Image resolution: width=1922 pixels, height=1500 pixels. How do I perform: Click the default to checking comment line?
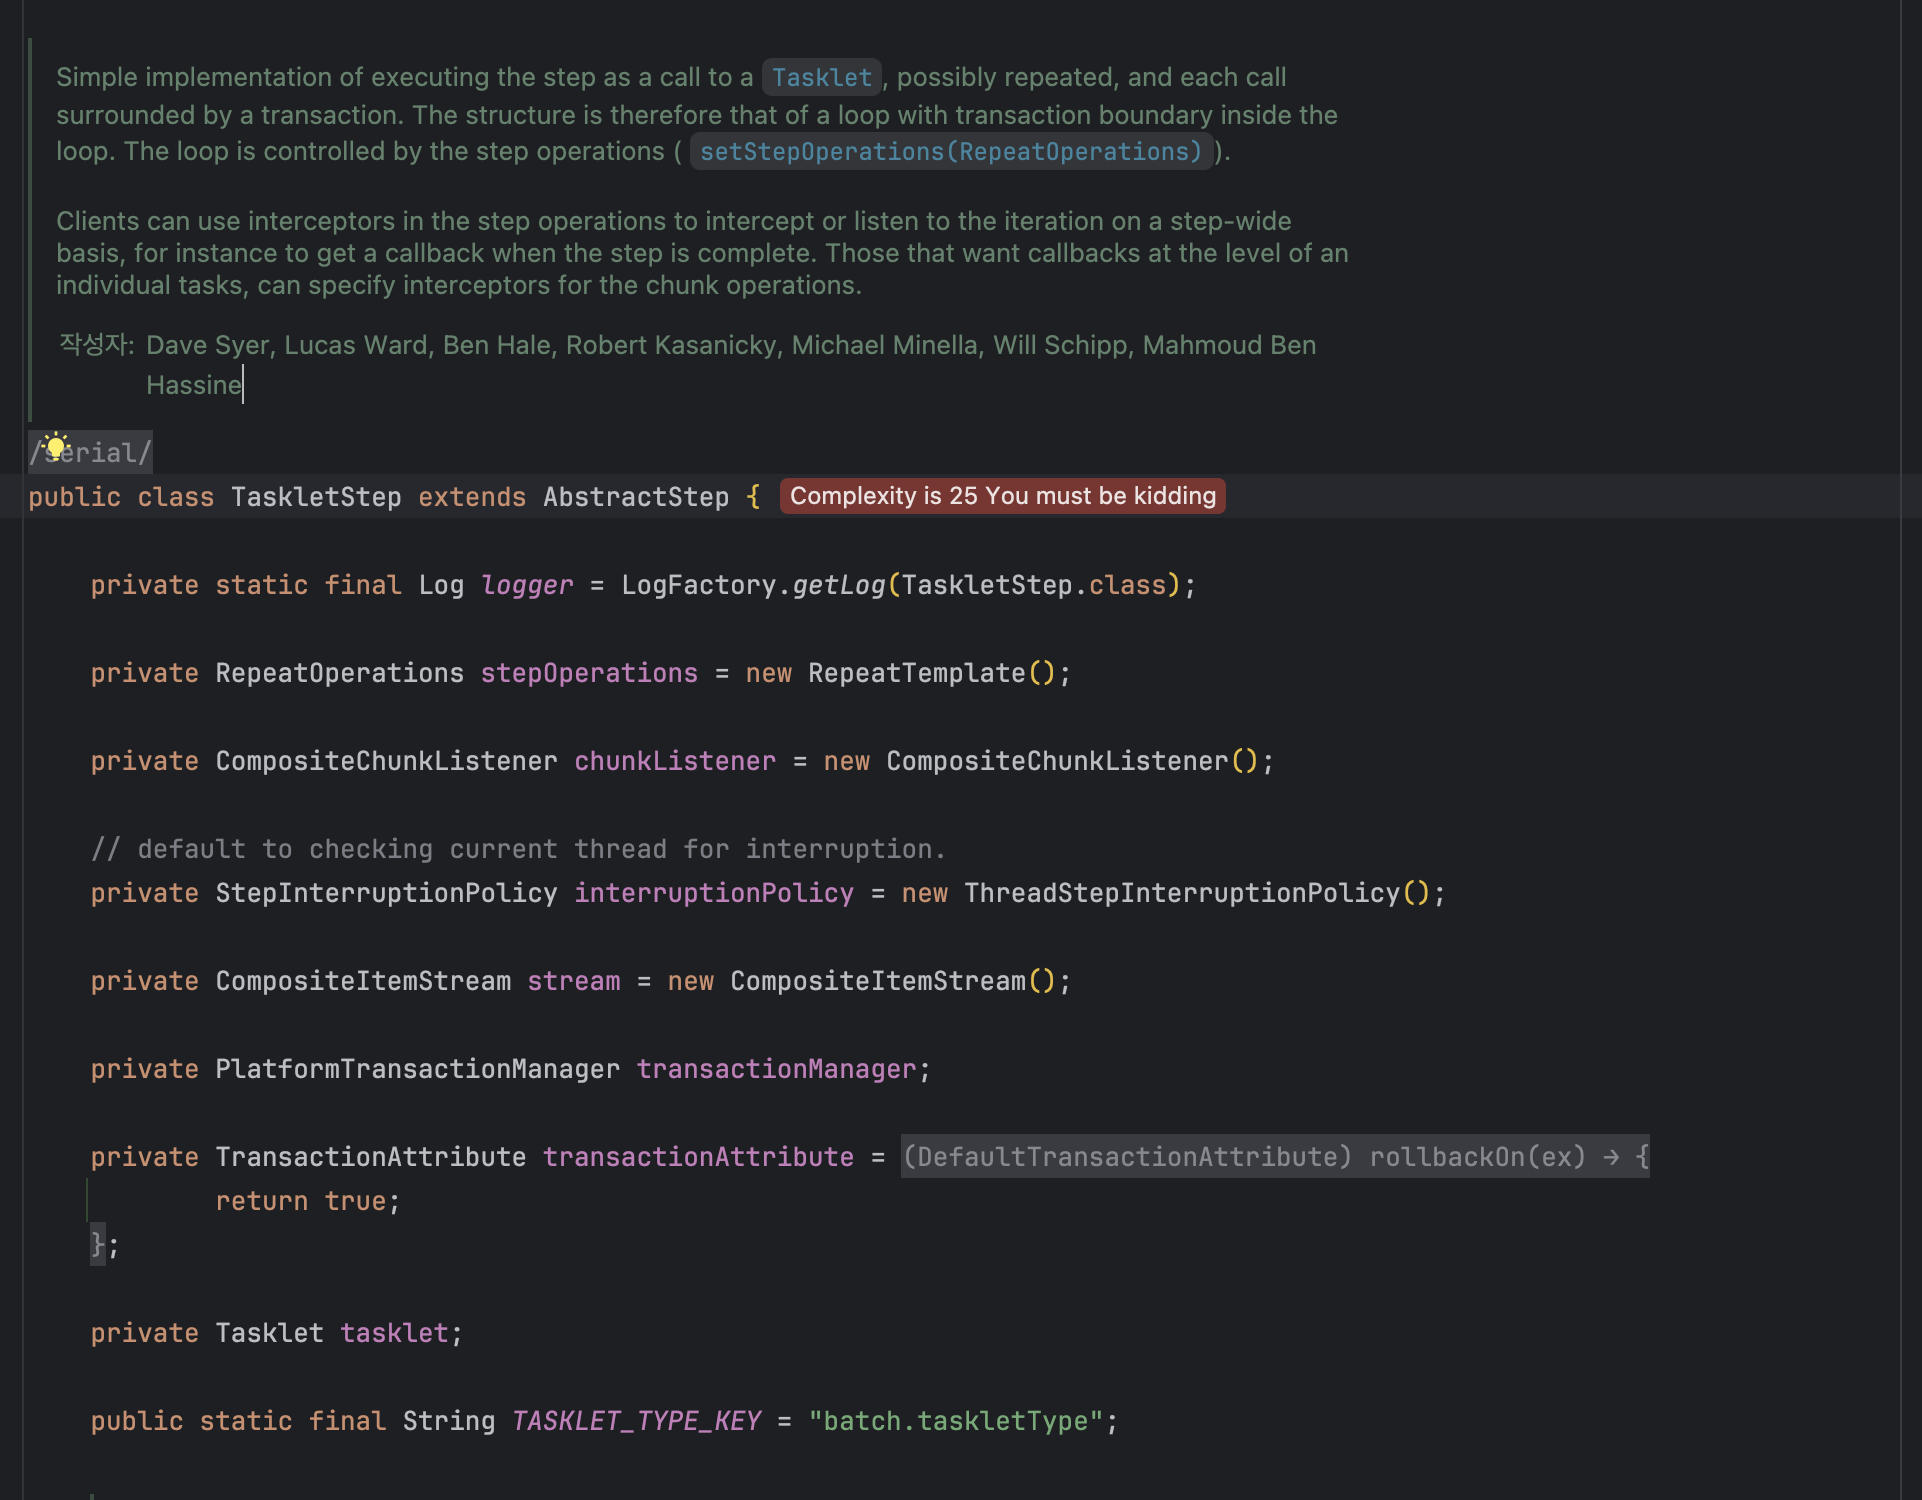tap(517, 849)
